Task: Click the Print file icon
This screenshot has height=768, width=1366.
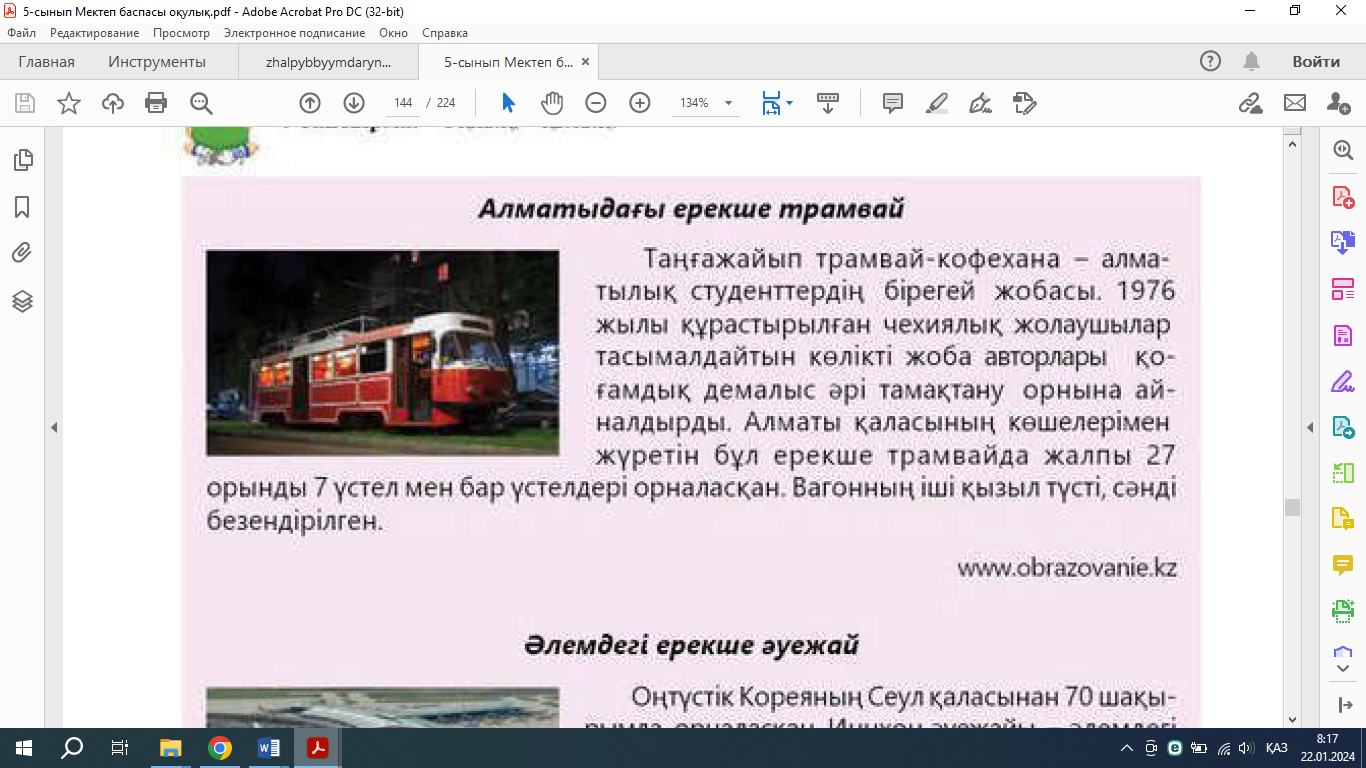Action: (x=156, y=103)
